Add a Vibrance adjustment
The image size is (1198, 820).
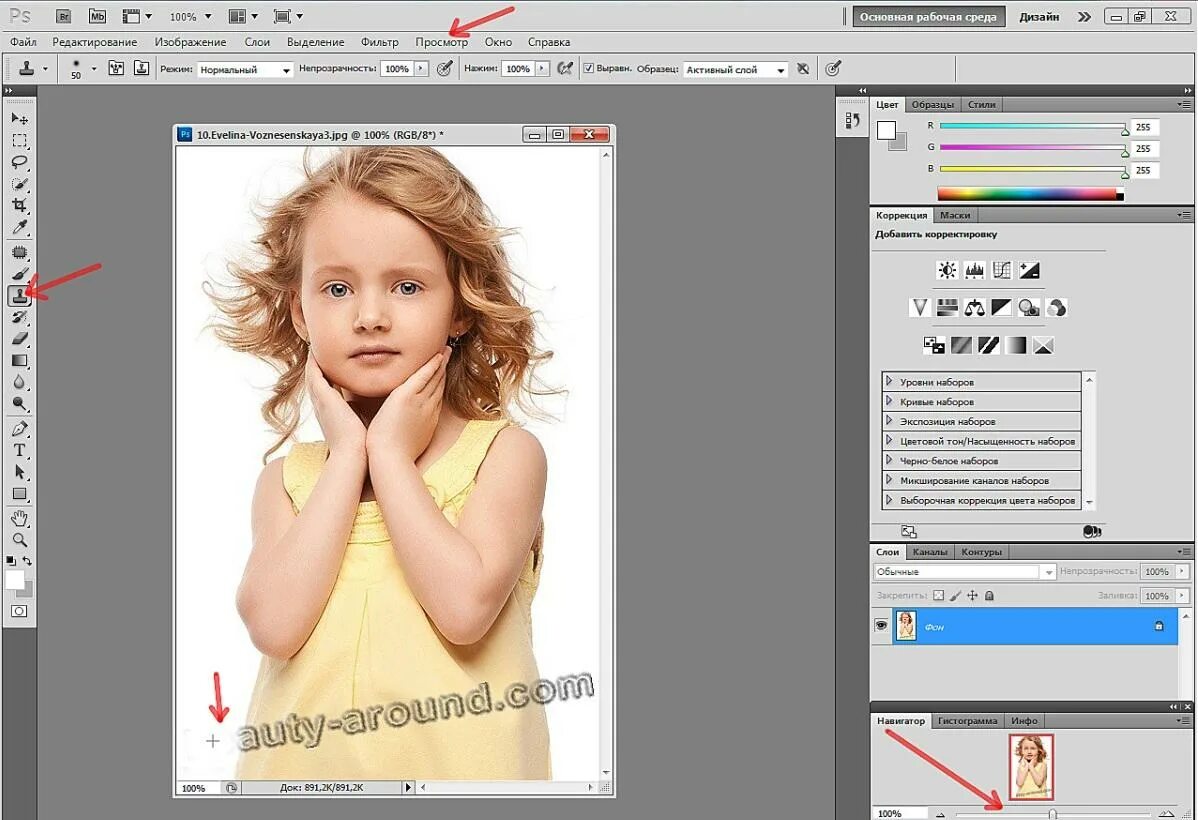[x=919, y=307]
